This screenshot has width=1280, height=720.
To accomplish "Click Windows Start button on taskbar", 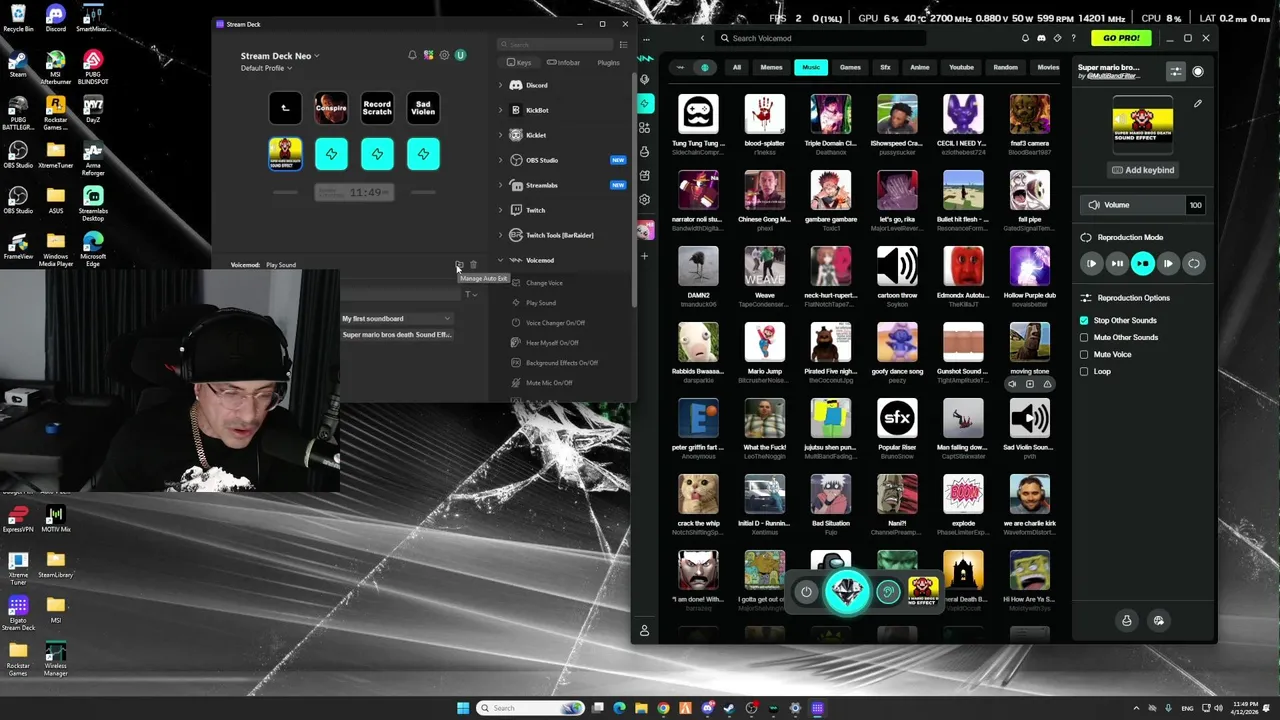I will point(463,708).
